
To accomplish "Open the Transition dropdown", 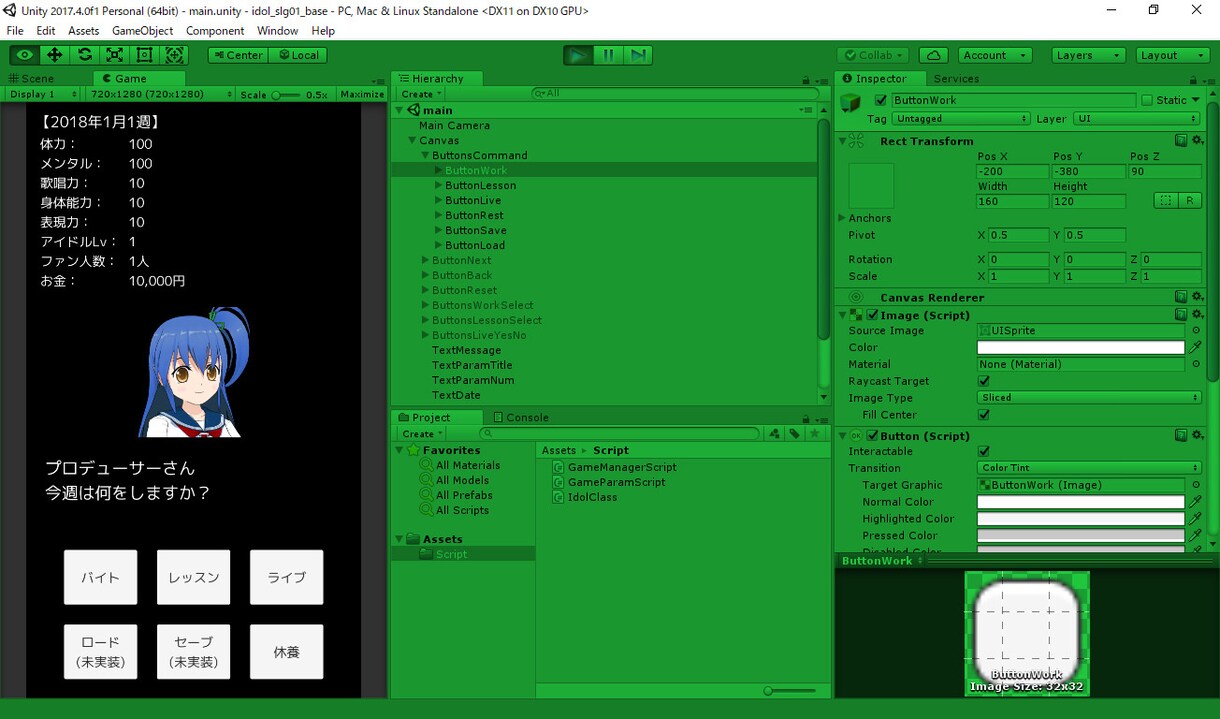I will pos(1089,468).
